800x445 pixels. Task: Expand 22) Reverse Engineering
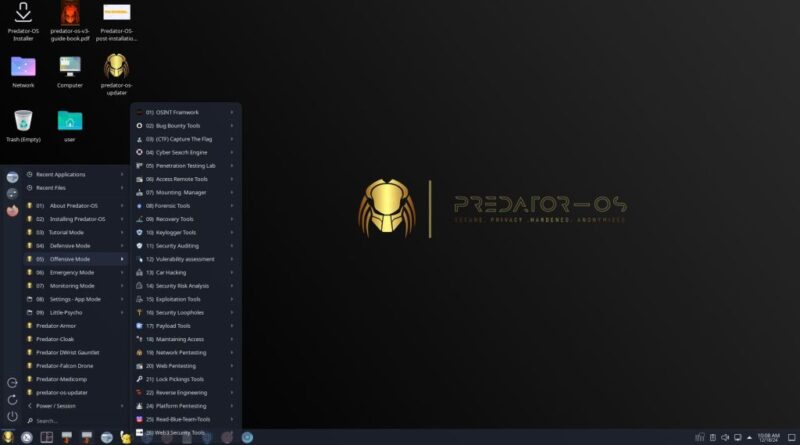(186, 392)
